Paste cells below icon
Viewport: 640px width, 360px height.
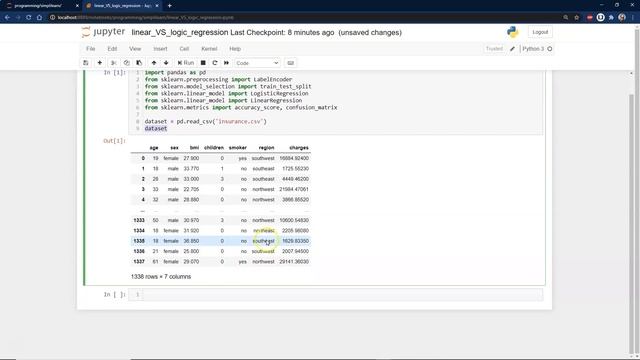click(139, 63)
